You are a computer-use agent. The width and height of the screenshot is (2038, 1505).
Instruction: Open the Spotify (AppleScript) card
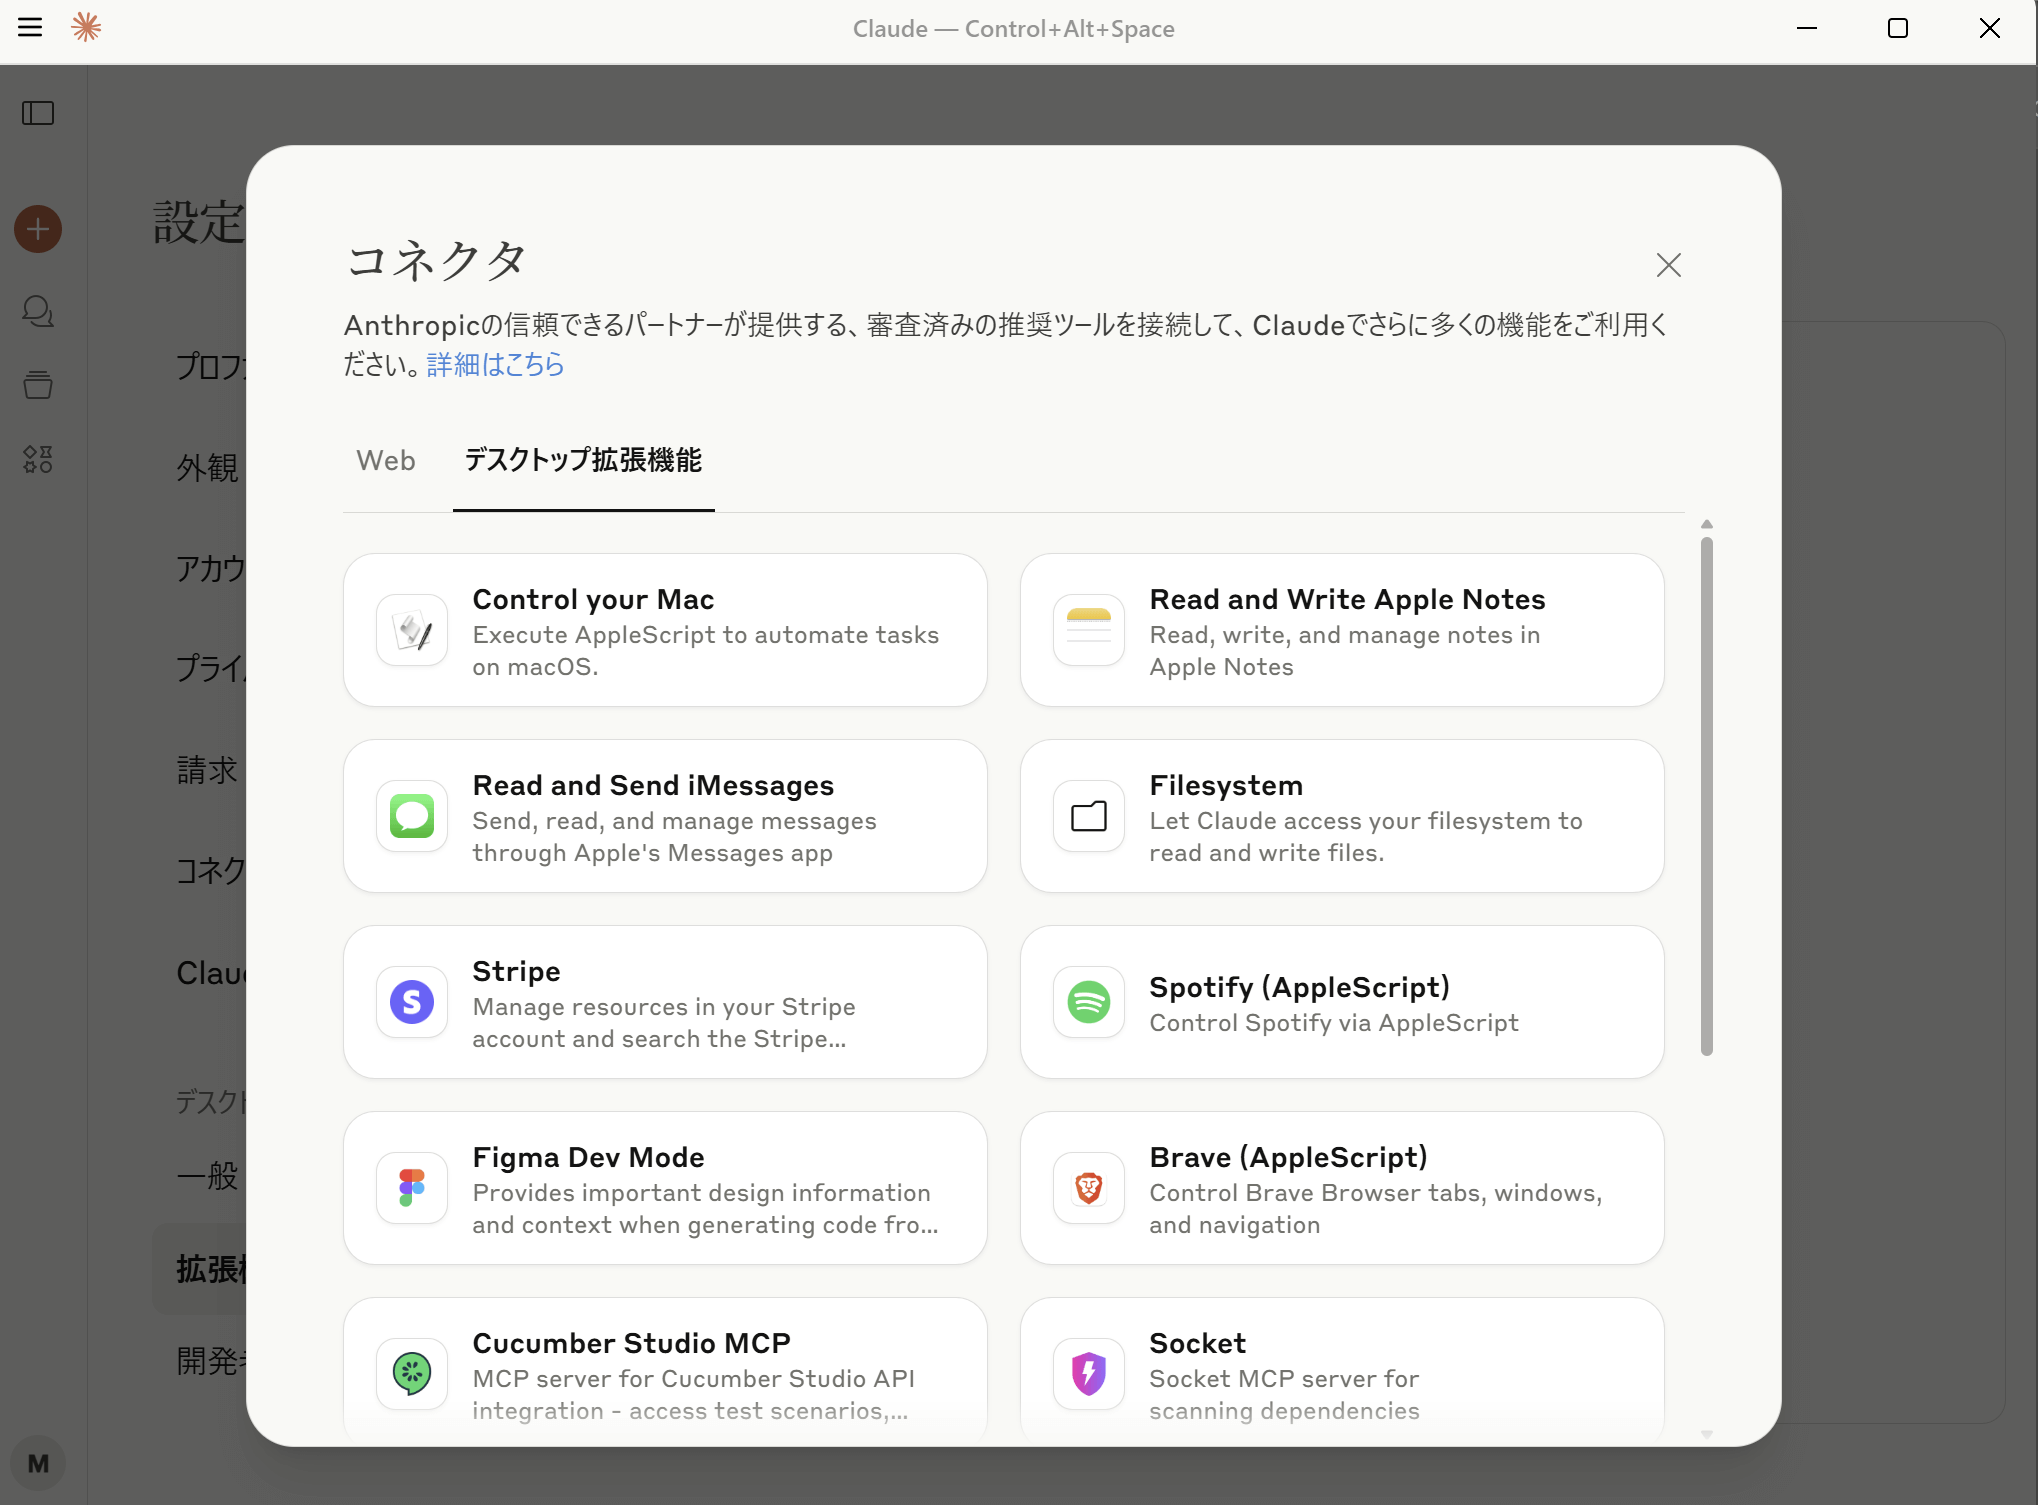[x=1342, y=1002]
